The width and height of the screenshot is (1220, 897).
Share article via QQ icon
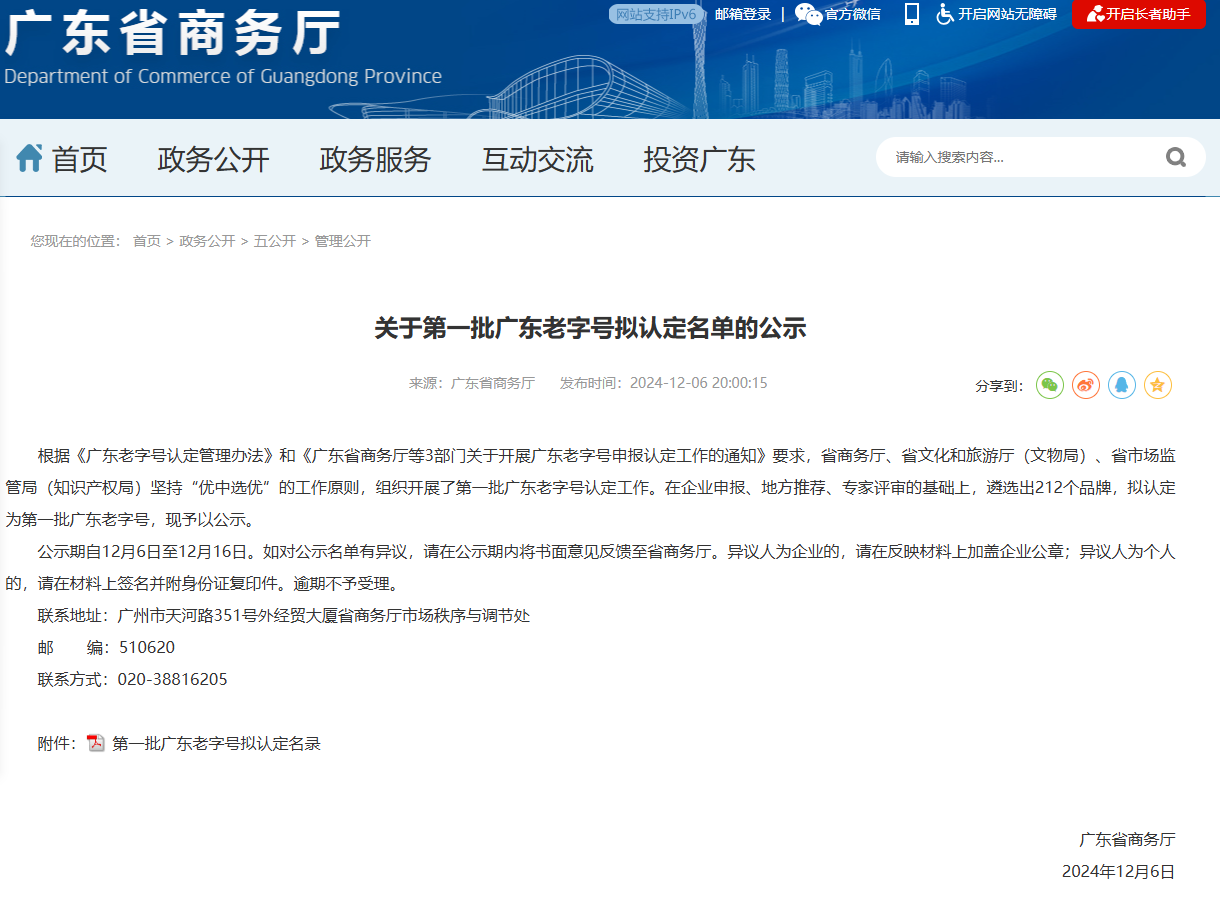coord(1121,385)
